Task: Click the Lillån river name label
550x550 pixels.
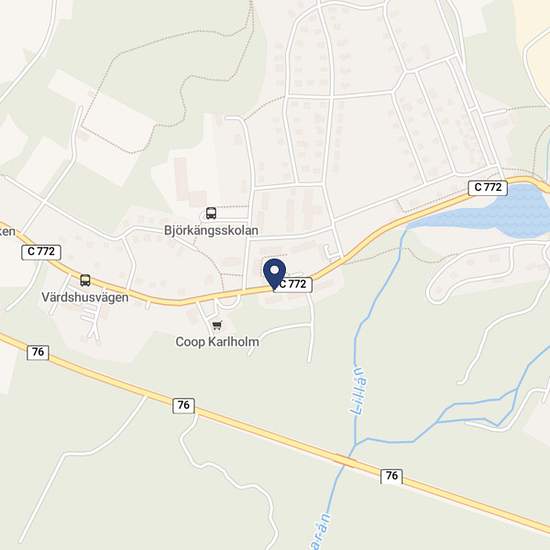Action: click(x=358, y=390)
